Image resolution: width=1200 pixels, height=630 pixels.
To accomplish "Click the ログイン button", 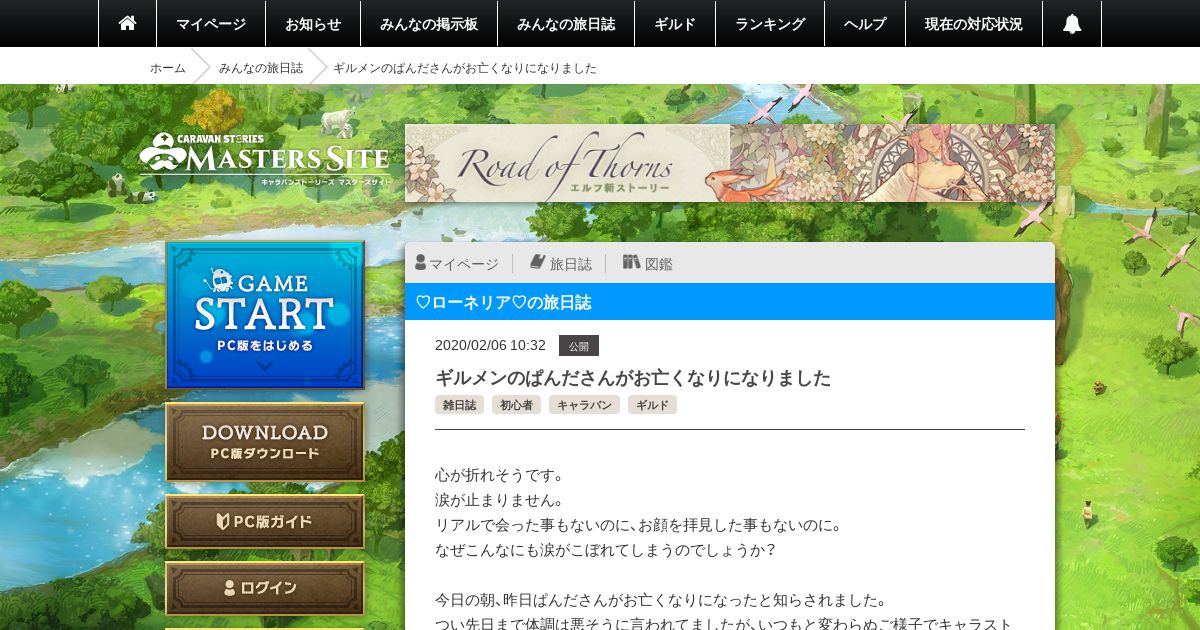I will tap(265, 588).
